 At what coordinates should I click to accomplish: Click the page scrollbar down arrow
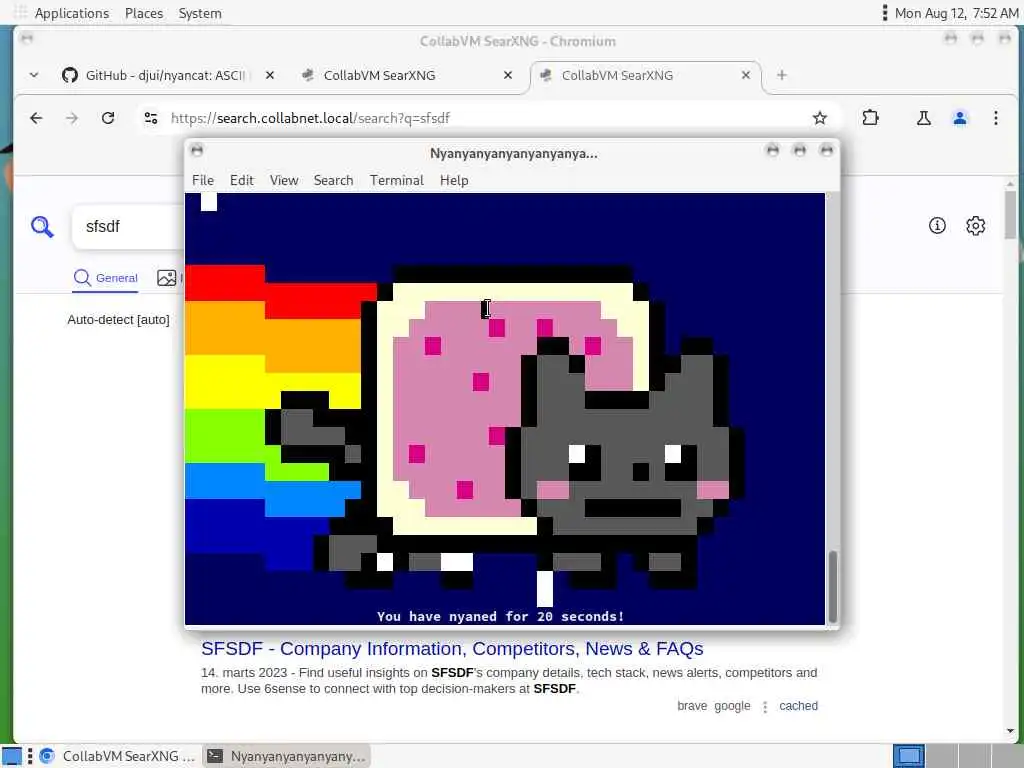(1010, 731)
